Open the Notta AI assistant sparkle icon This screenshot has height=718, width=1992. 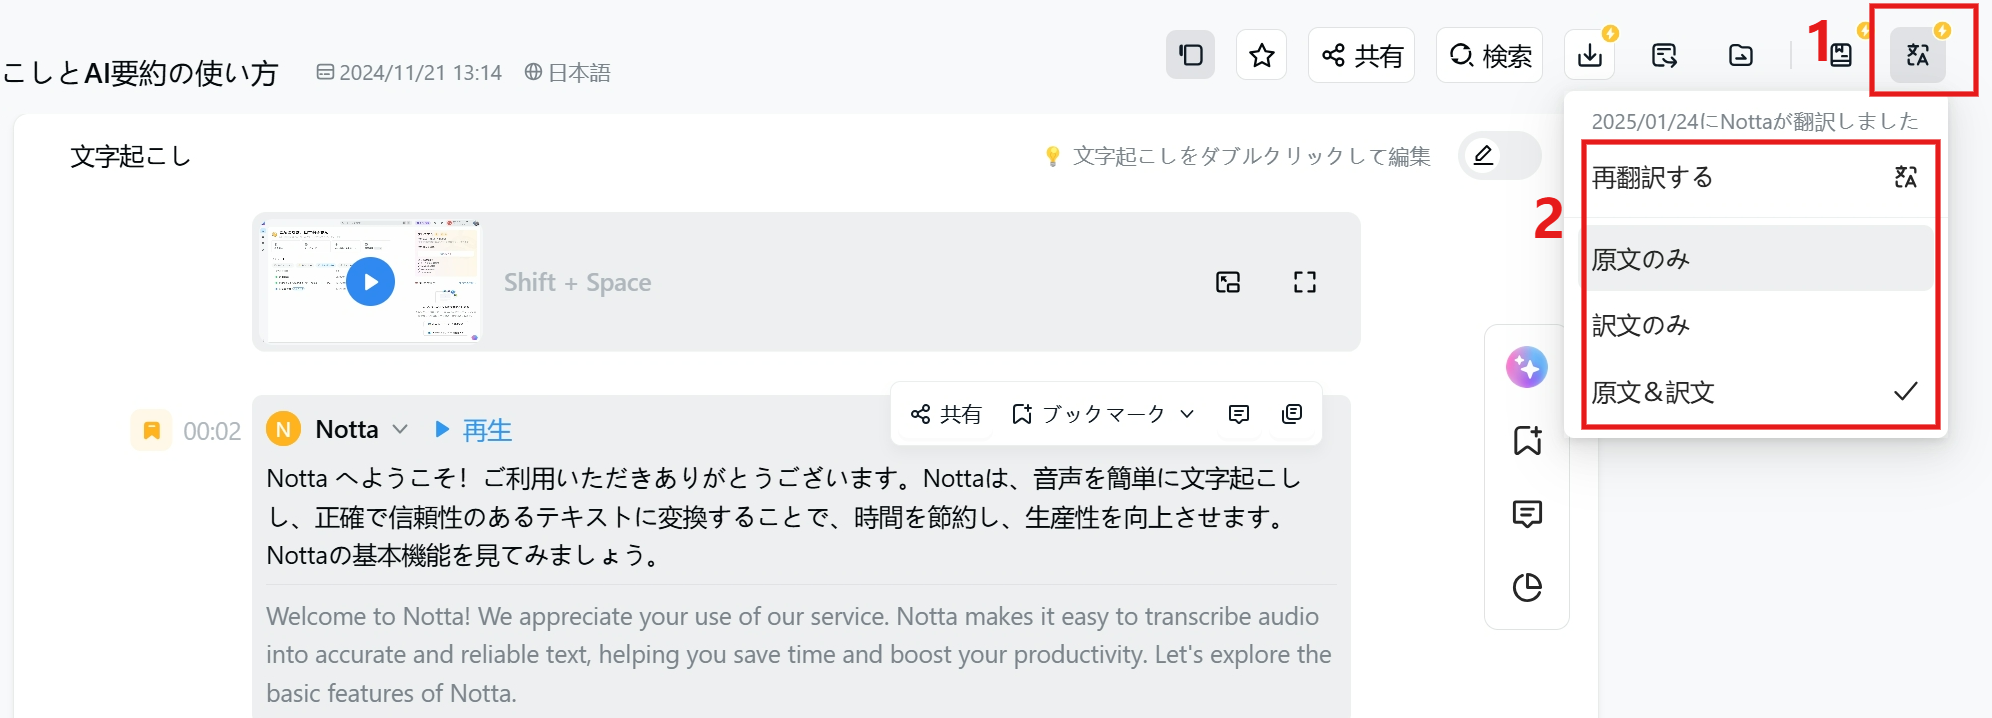coord(1527,367)
